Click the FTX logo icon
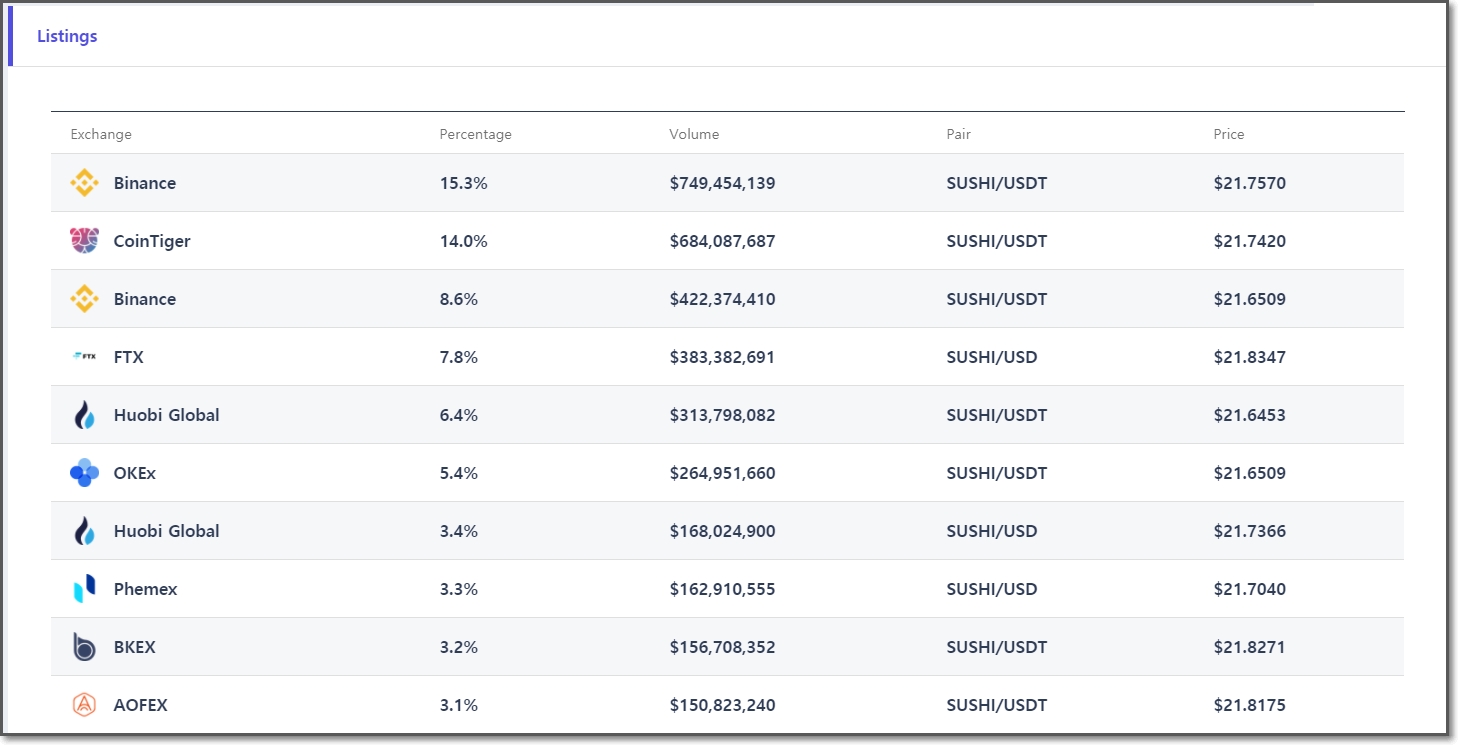 [x=84, y=356]
